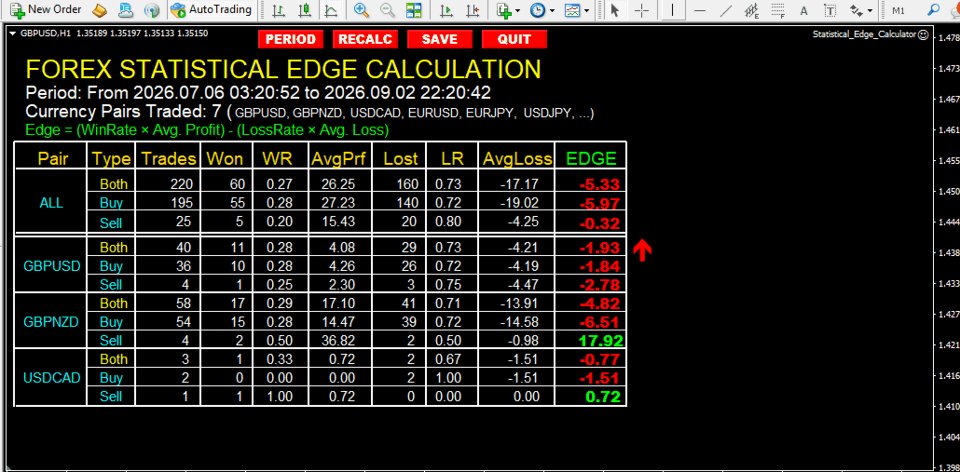The width and height of the screenshot is (960, 472).
Task: Select the Equidistant Channel tool
Action: [x=752, y=10]
